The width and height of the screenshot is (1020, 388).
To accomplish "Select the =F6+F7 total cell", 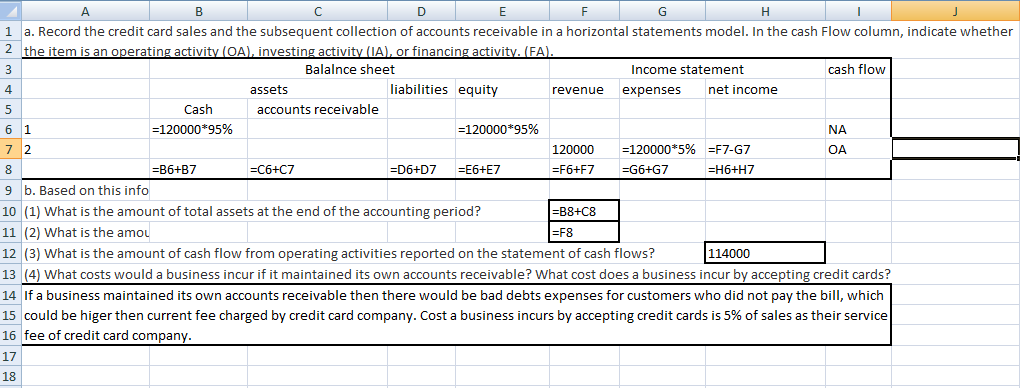I will tap(584, 170).
